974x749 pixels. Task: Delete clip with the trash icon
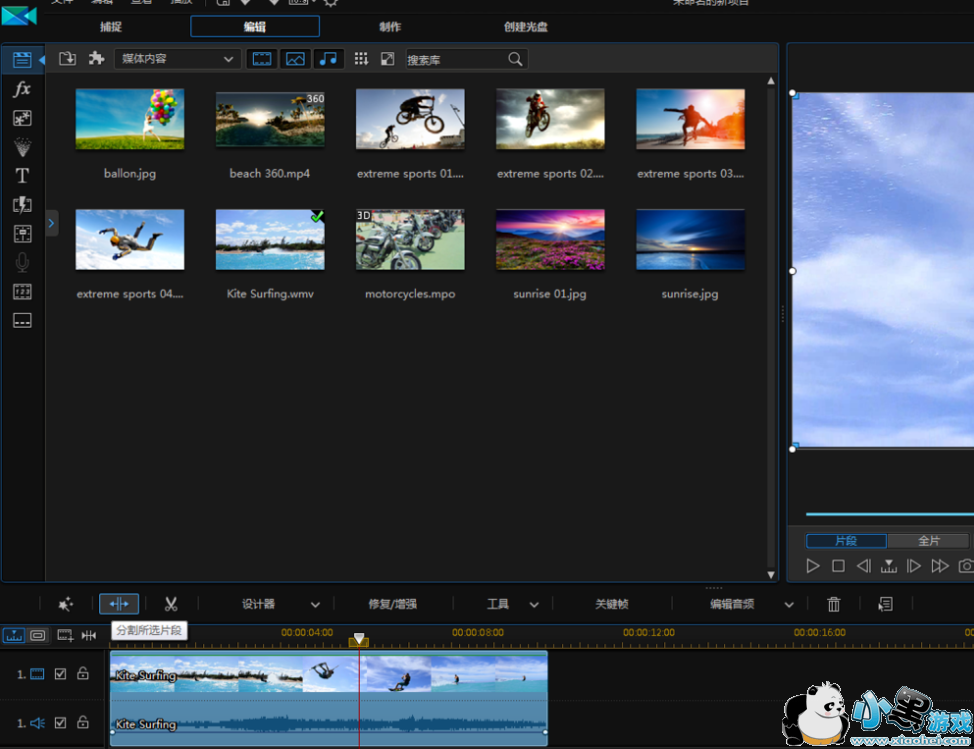tap(834, 604)
